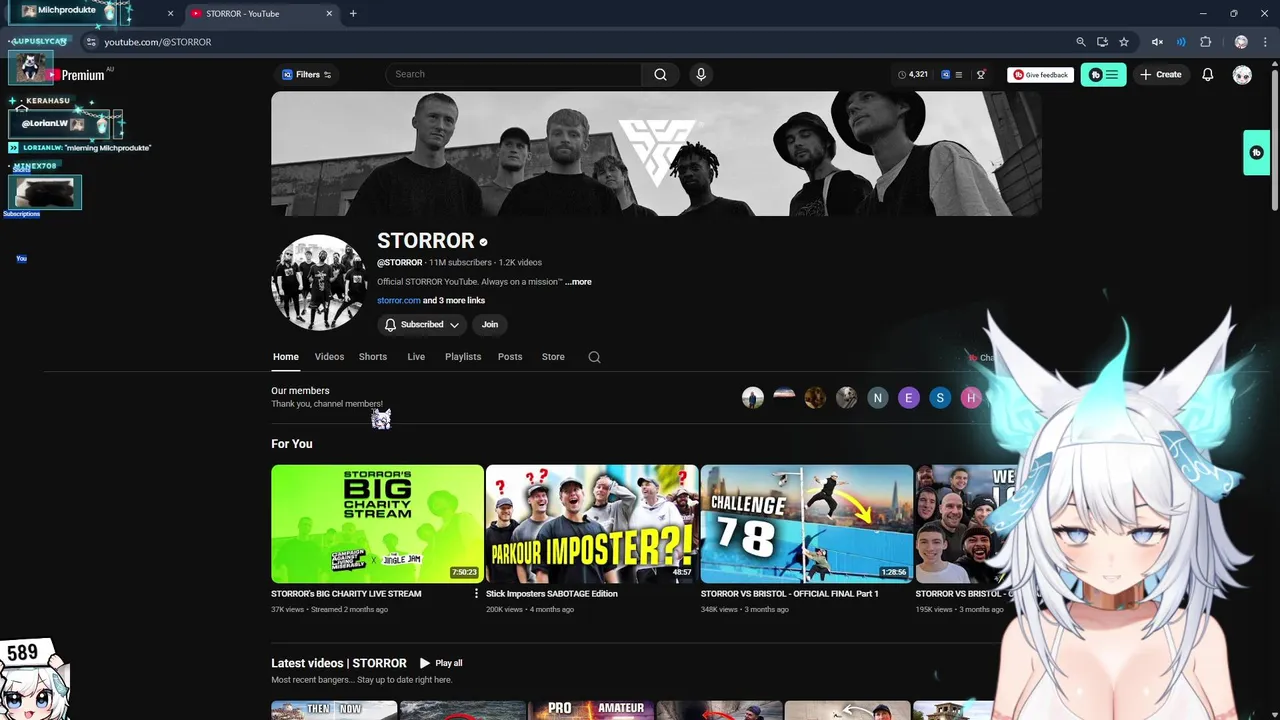Image resolution: width=1280 pixels, height=720 pixels.
Task: Start voice search with microphone
Action: (x=701, y=74)
